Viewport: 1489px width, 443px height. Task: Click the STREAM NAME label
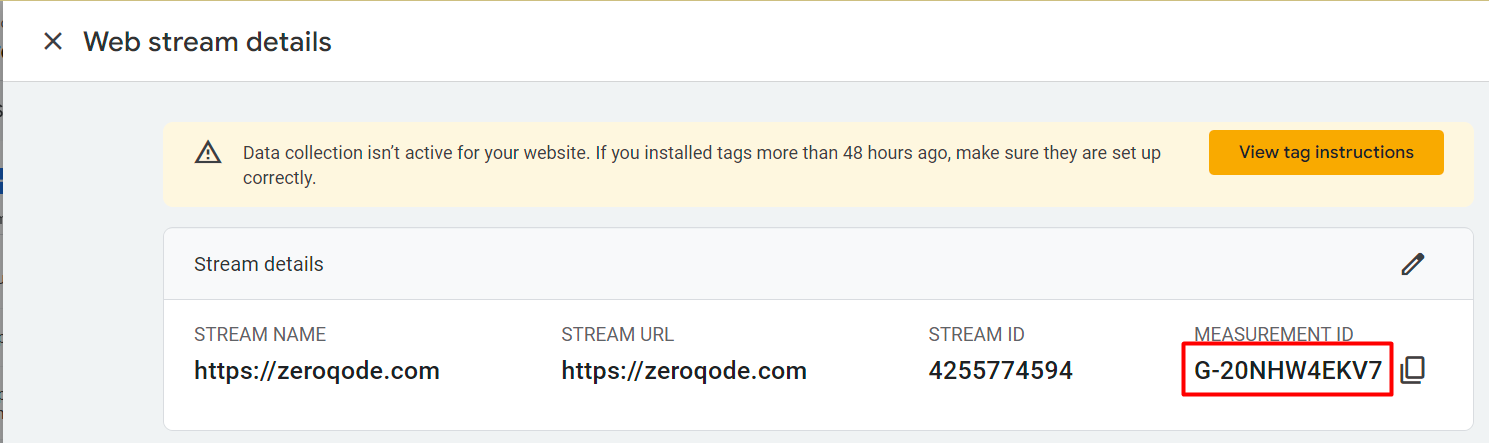pyautogui.click(x=260, y=335)
